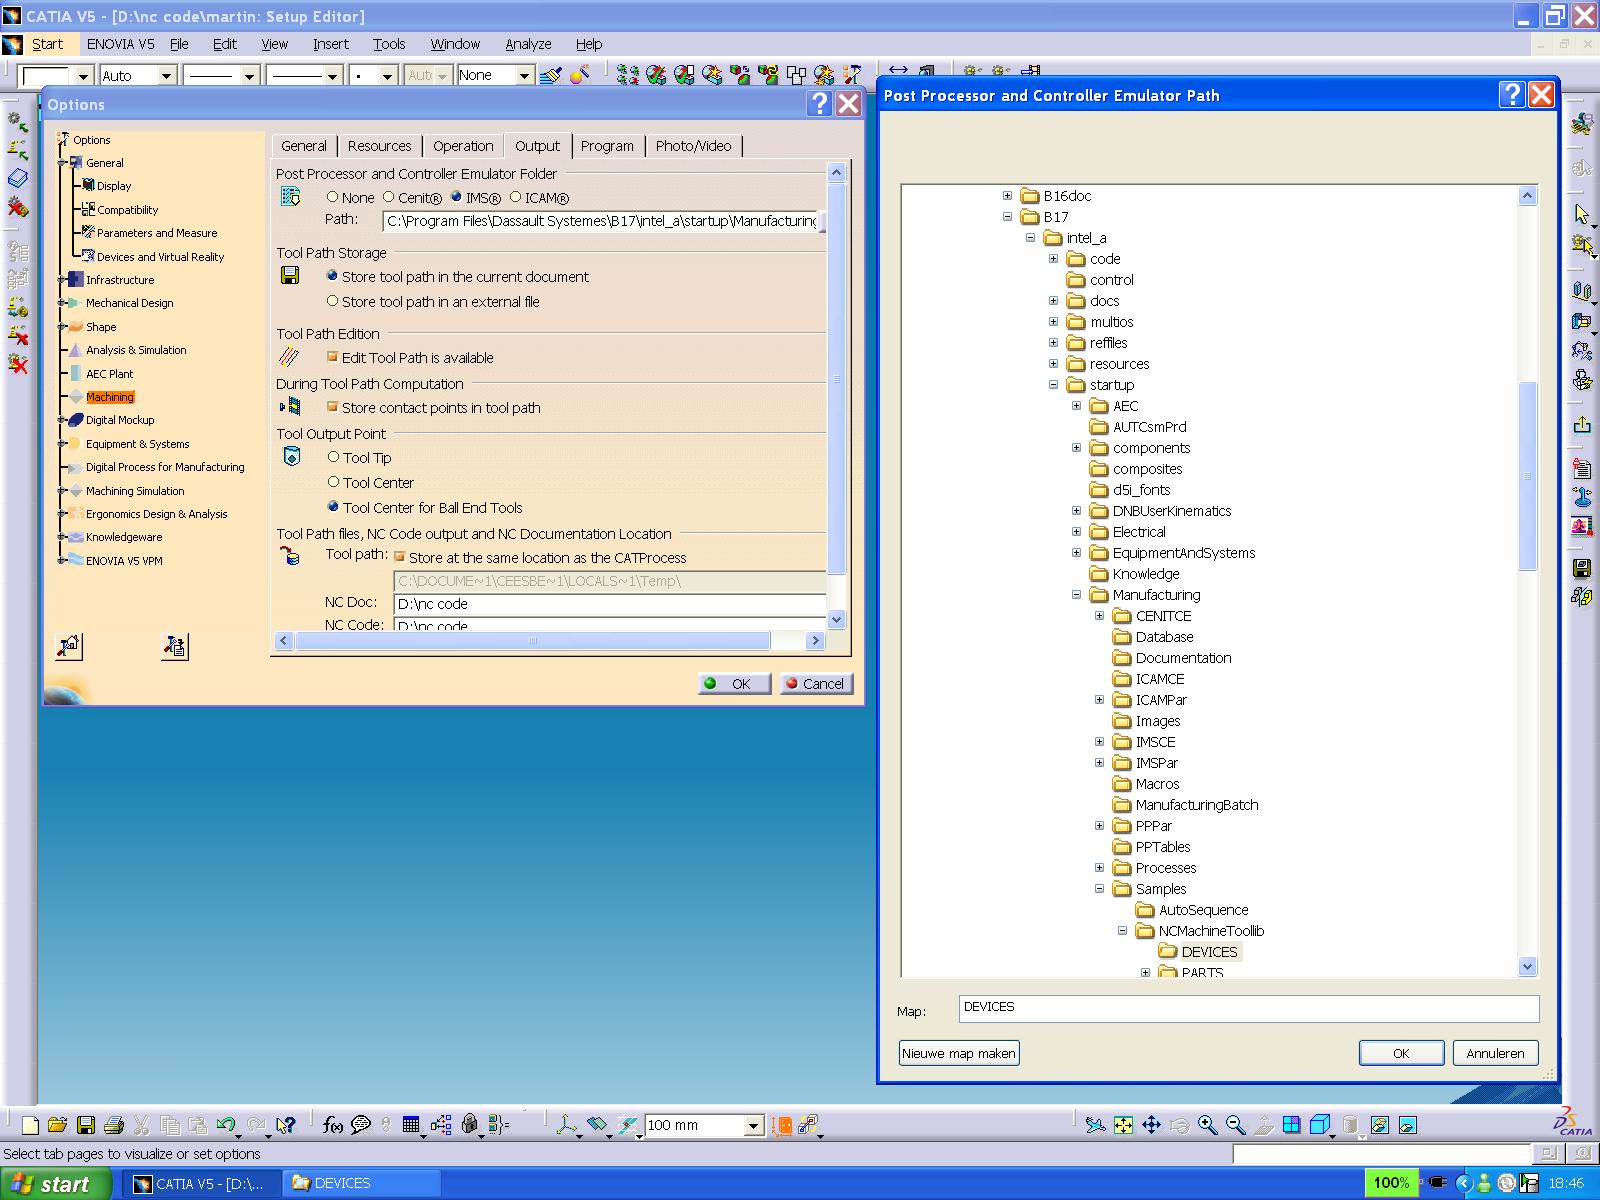This screenshot has width=1600, height=1200.
Task: Click the Zoom In magnifier icon
Action: (x=1207, y=1125)
